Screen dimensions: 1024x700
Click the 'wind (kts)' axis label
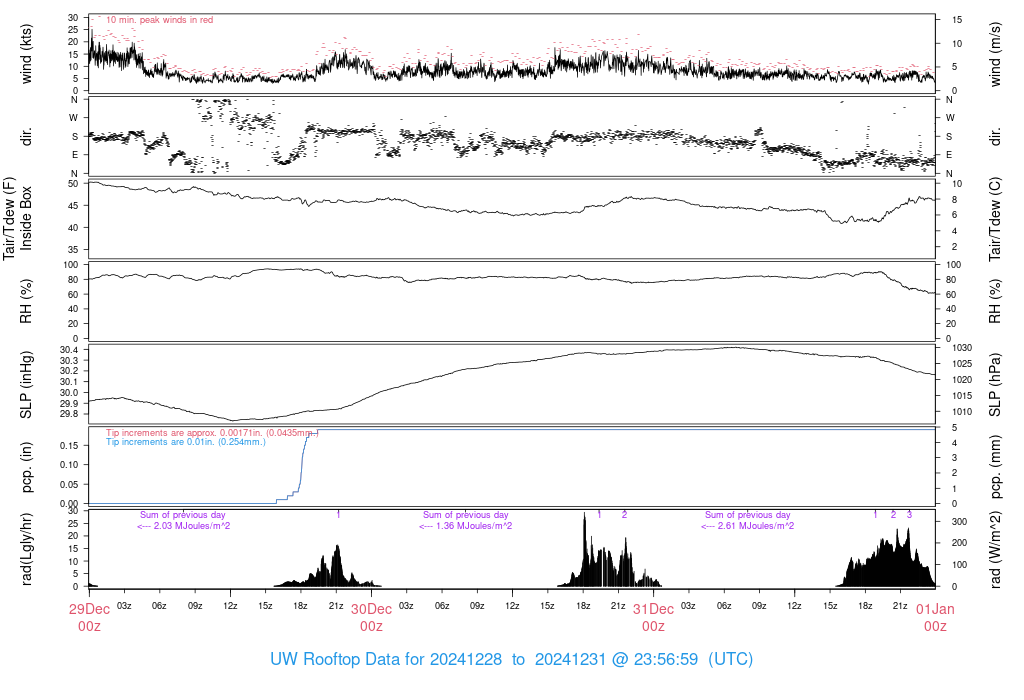pyautogui.click(x=27, y=55)
